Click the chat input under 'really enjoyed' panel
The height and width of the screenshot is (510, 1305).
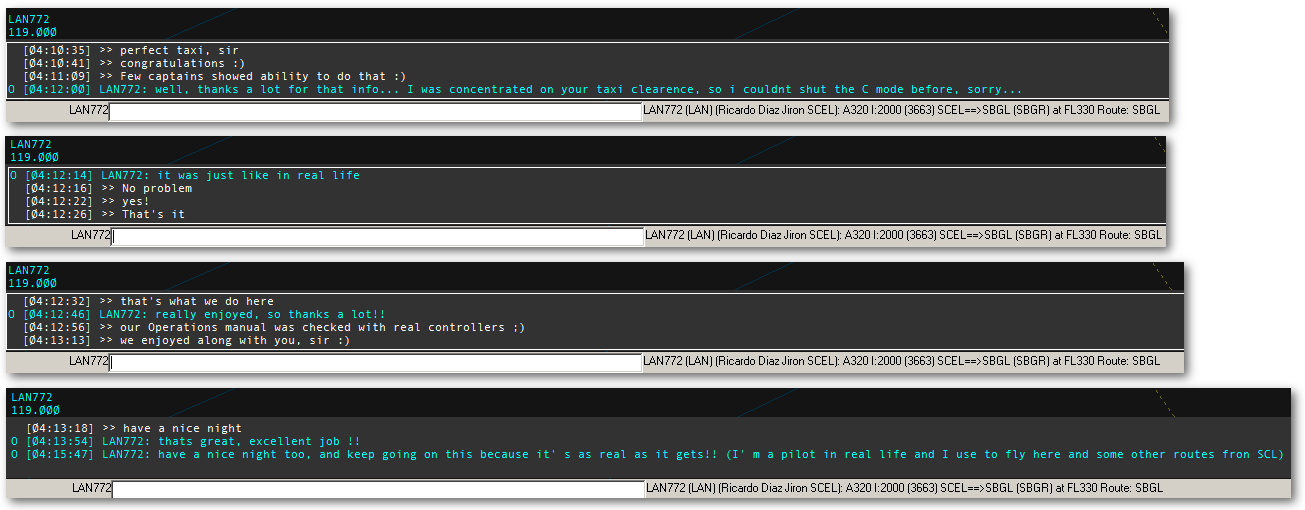[375, 362]
